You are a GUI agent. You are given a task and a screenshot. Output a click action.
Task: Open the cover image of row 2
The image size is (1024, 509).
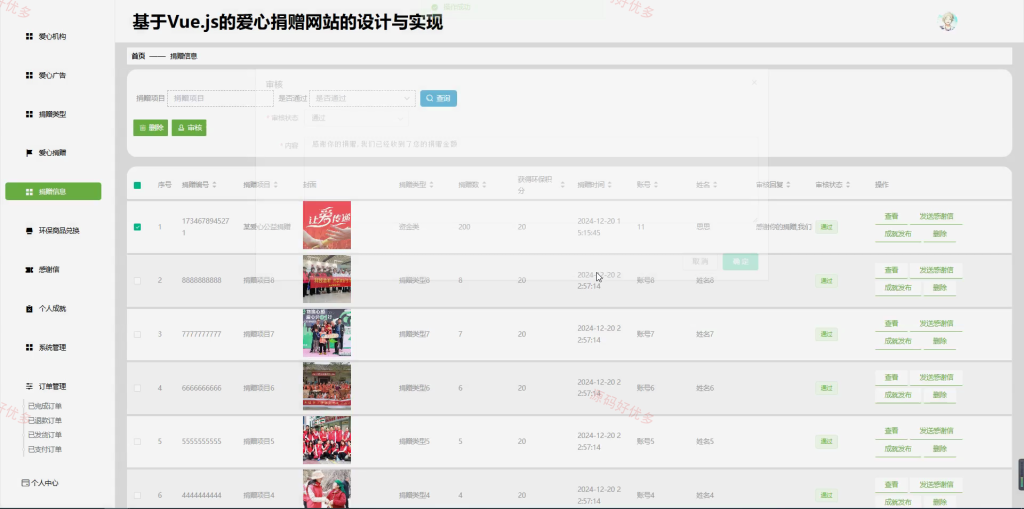point(327,279)
